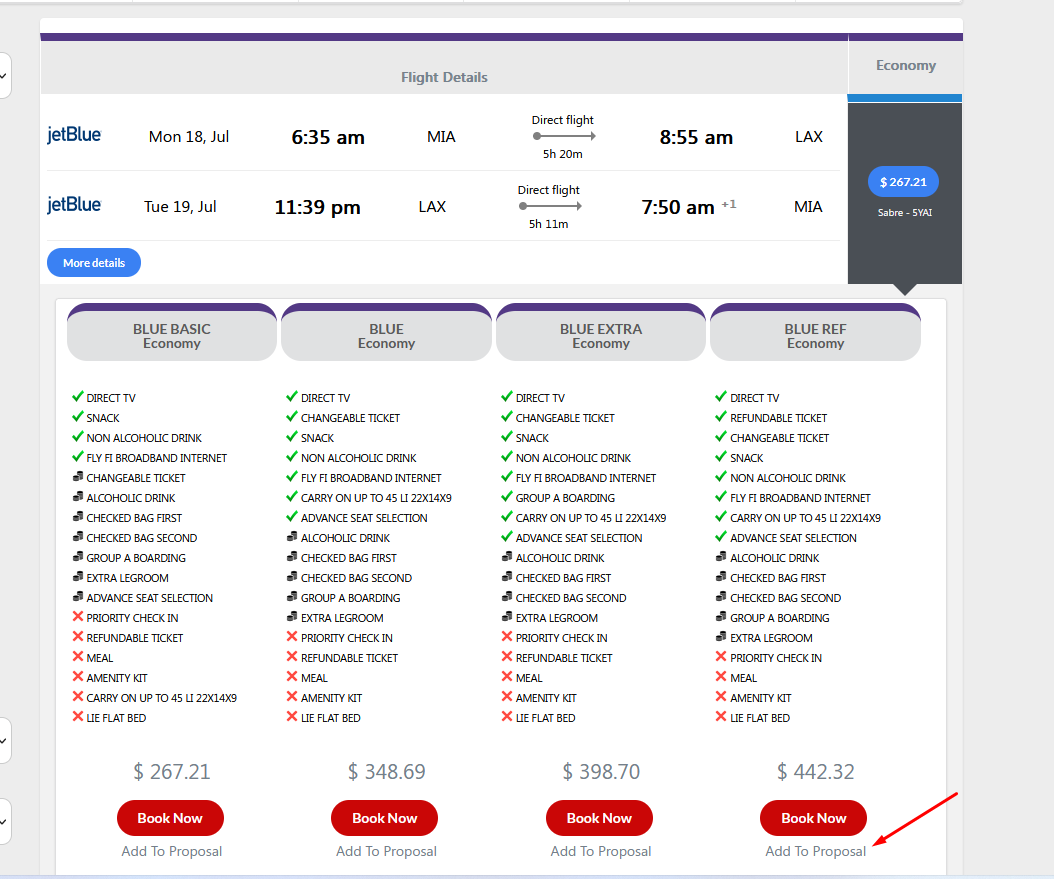Click the direct flight arrow for 5h 11m leg

pyautogui.click(x=551, y=206)
